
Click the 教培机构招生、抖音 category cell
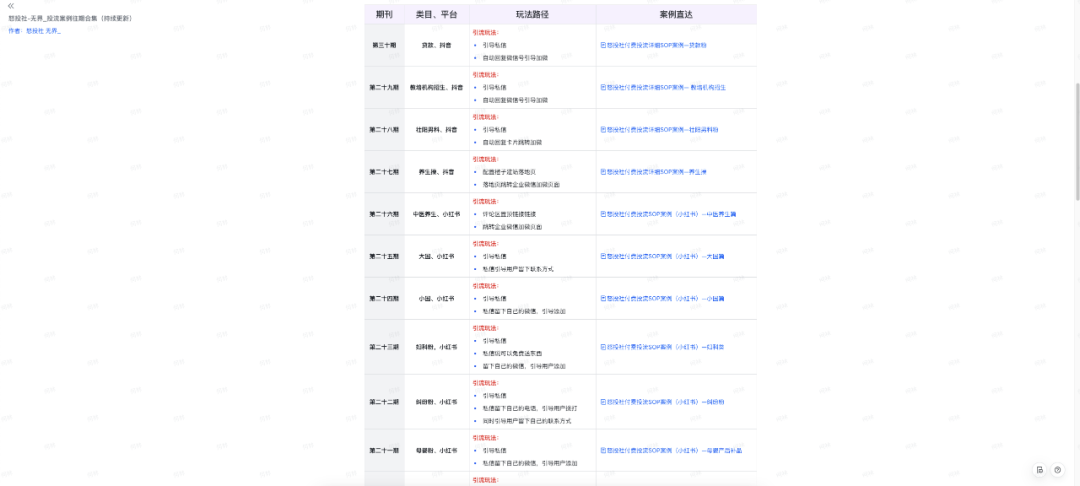pos(437,87)
